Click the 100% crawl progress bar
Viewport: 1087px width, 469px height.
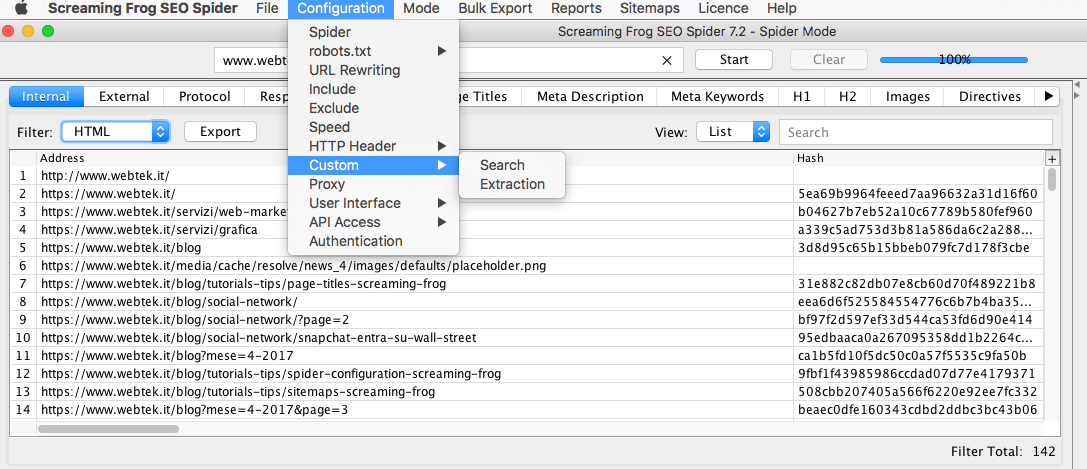[954, 60]
